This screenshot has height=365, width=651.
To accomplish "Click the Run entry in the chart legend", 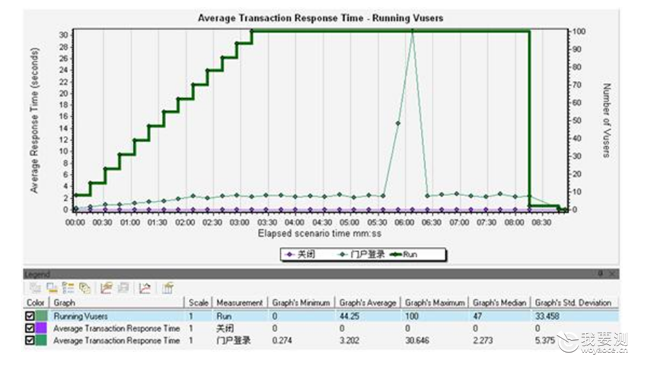I will pyautogui.click(x=404, y=255).
